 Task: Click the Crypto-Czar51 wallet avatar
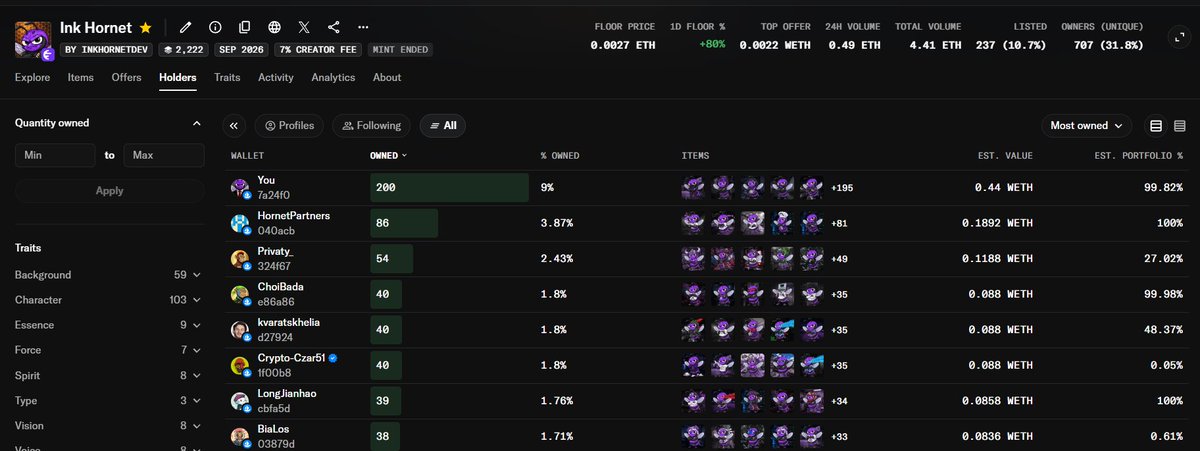[x=240, y=366]
